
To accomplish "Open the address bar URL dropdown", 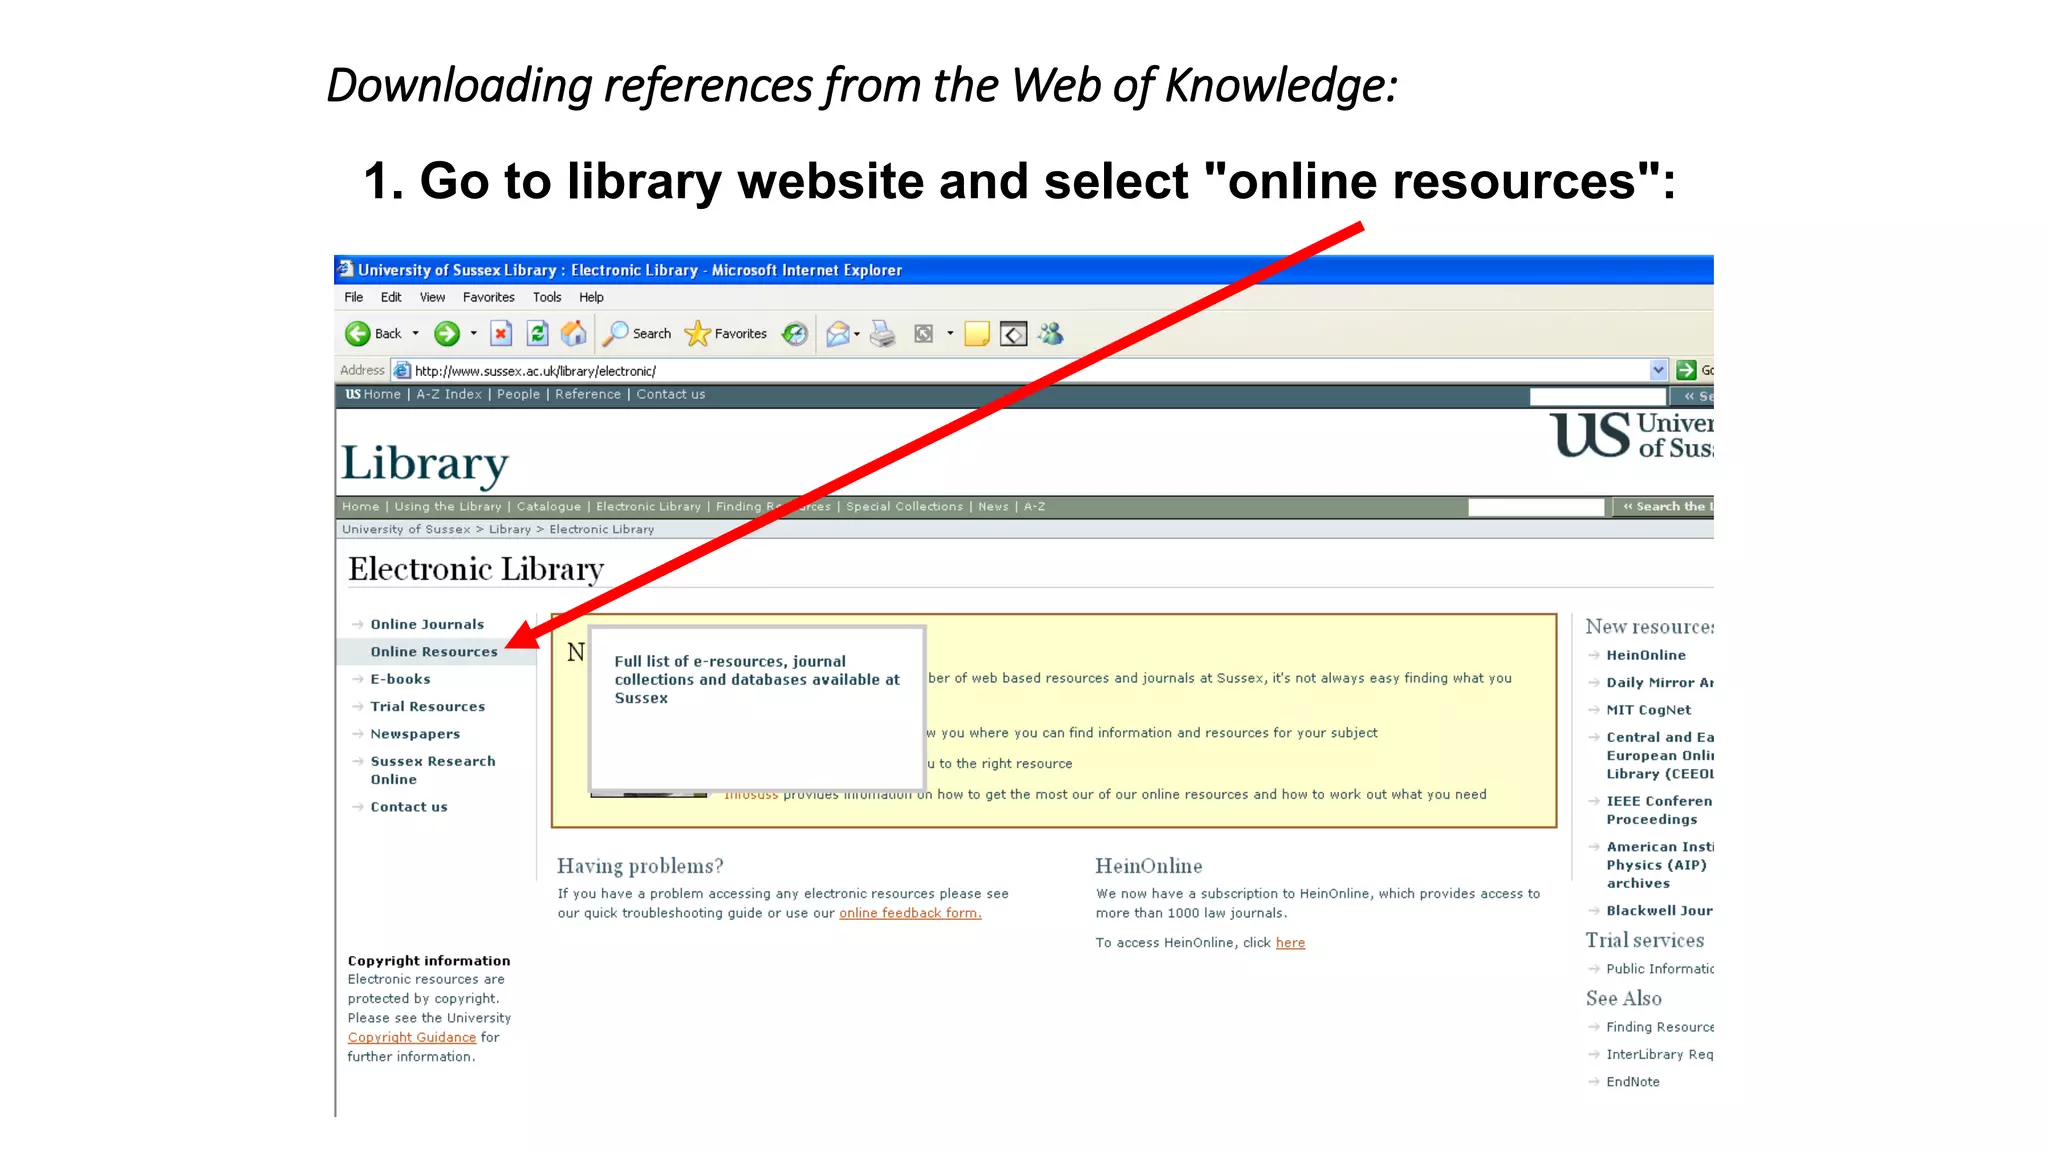I will click(x=1658, y=370).
